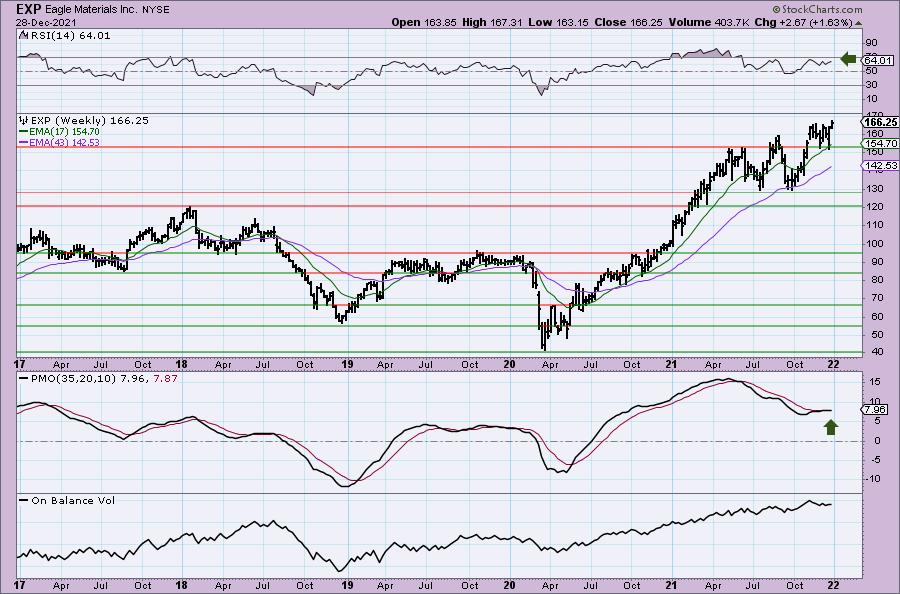Click the 30 label on RSI axis
This screenshot has width=900, height=594.
pyautogui.click(x=871, y=84)
